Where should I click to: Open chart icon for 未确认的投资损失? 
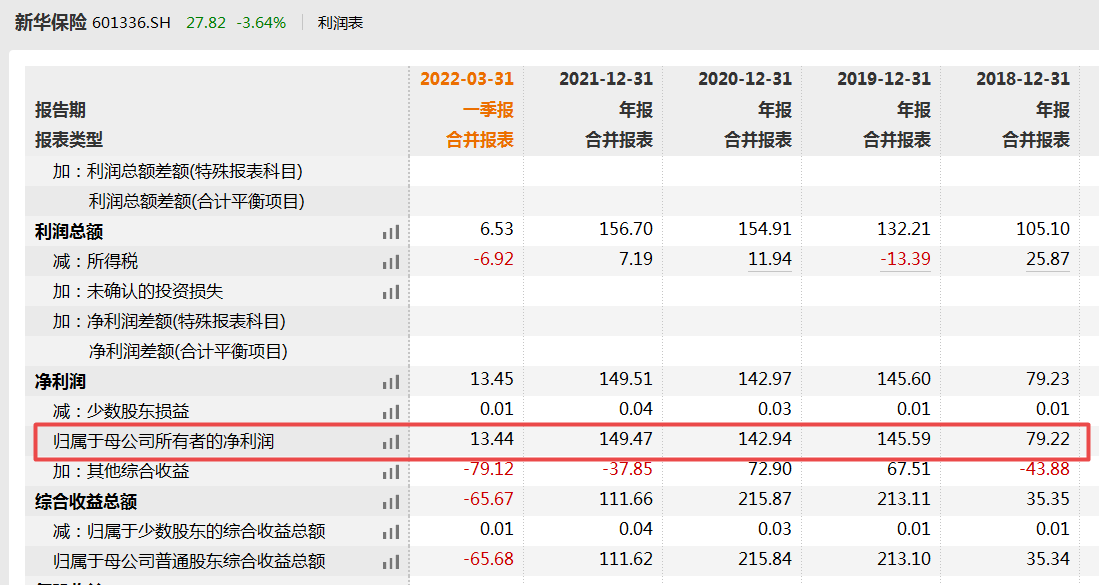click(390, 293)
